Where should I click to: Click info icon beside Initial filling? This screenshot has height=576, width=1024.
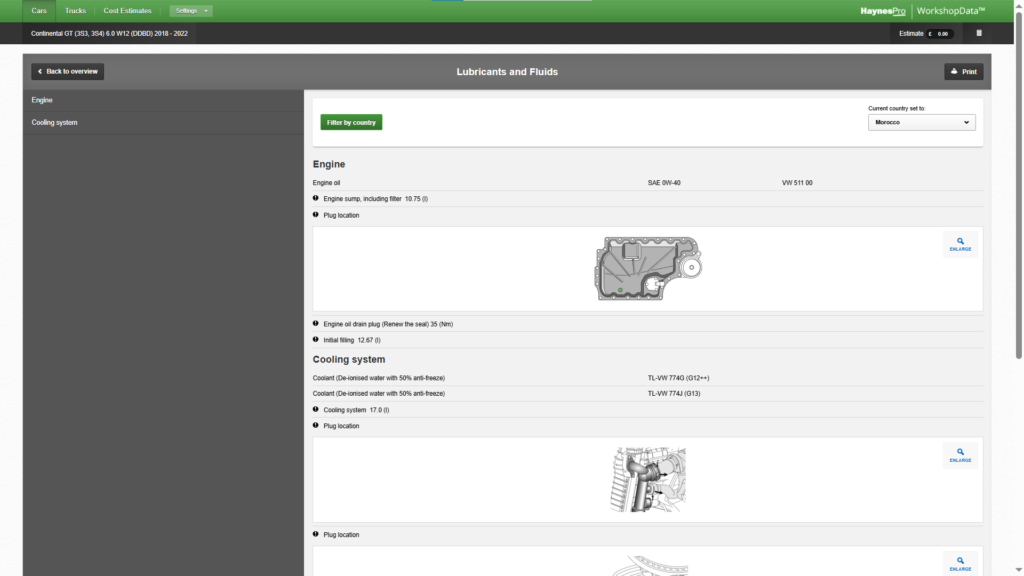point(315,340)
